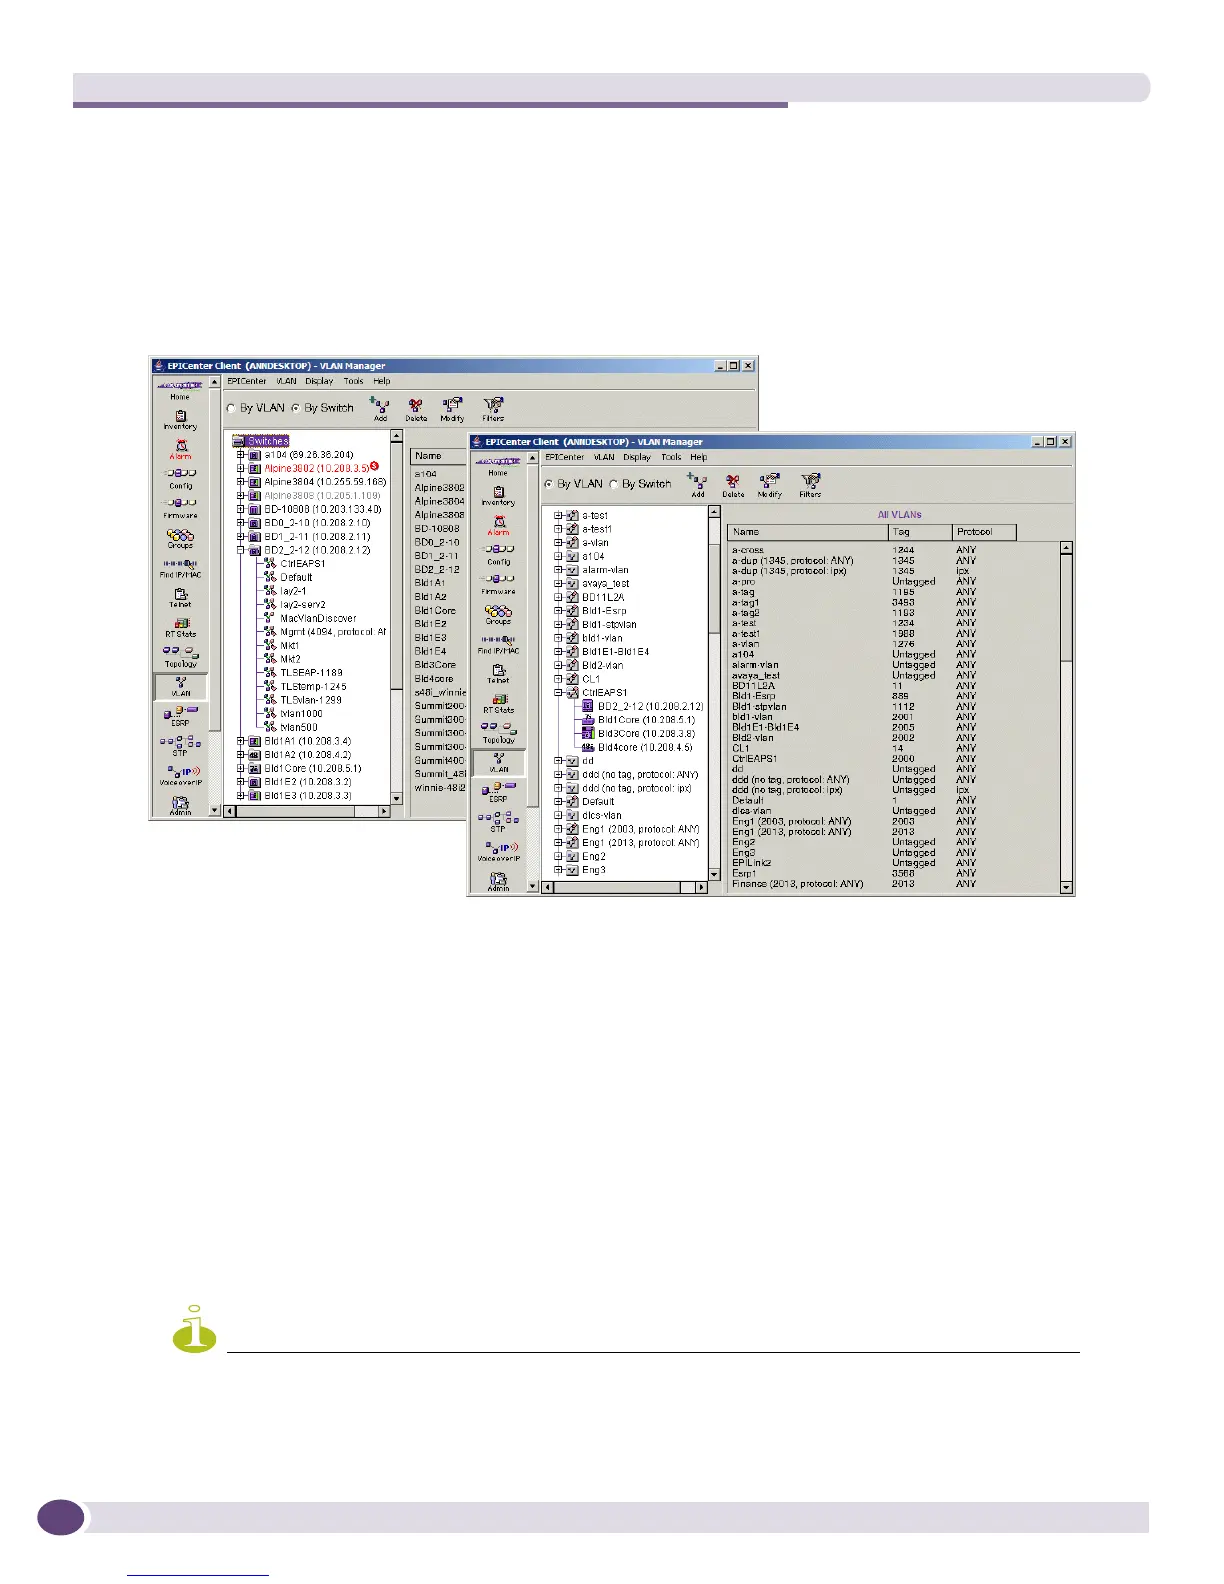Viewport: 1224px width, 1584px height.
Task: Open Alarm in the back window sidebar
Action: click(180, 450)
